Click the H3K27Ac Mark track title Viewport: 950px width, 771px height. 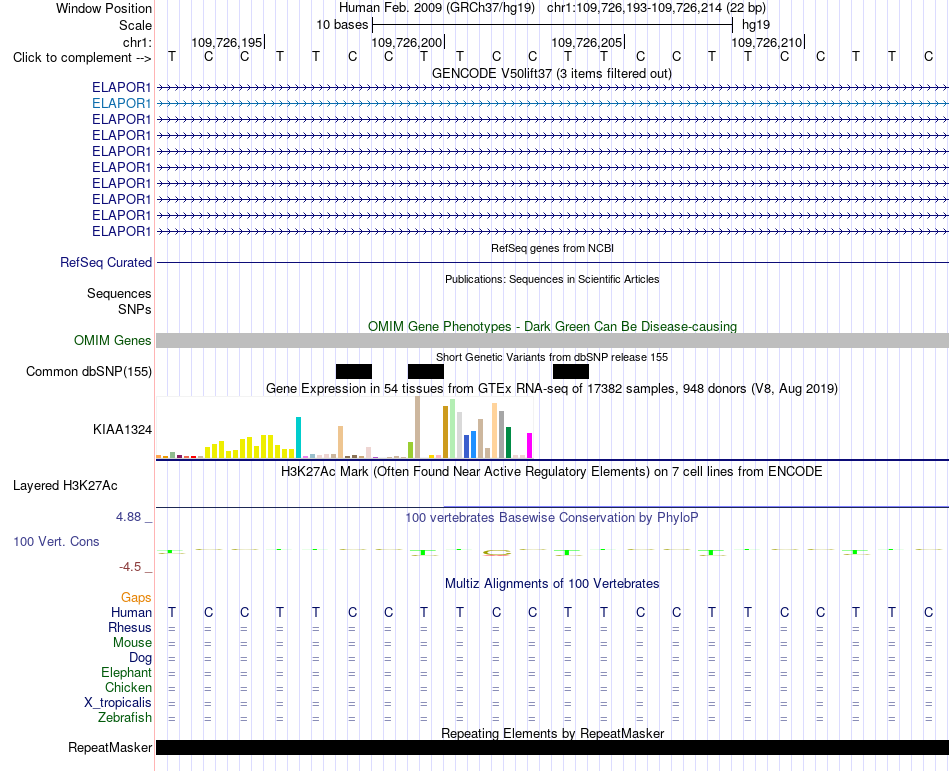coord(552,472)
